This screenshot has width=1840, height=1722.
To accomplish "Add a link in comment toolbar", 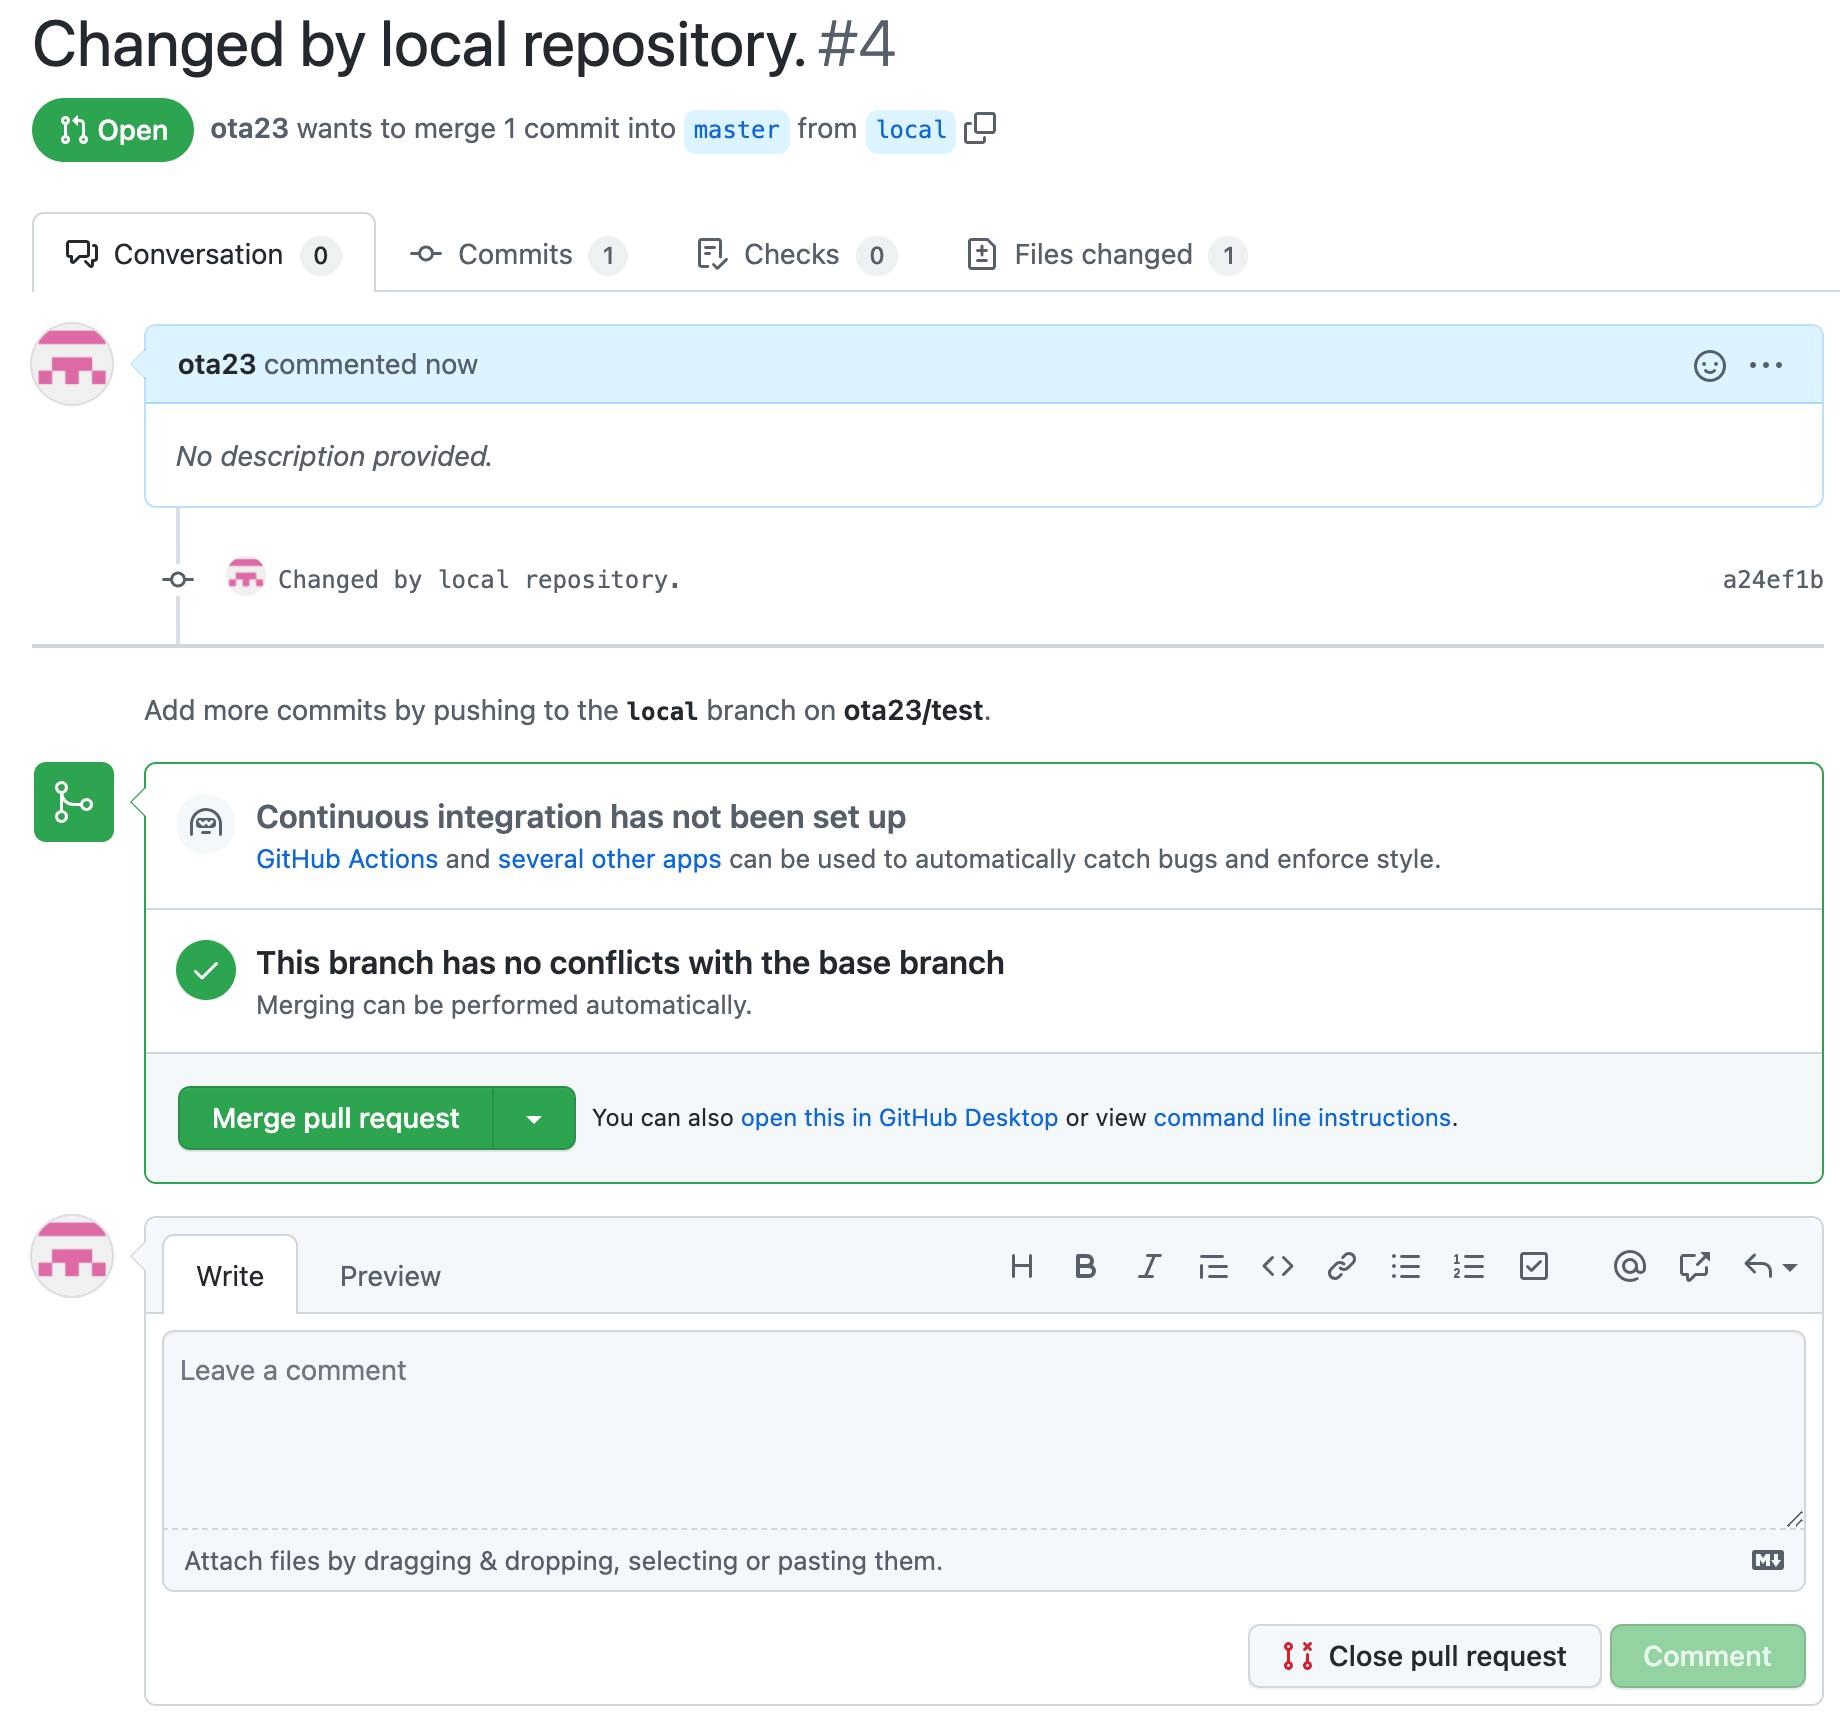I will 1341,1267.
